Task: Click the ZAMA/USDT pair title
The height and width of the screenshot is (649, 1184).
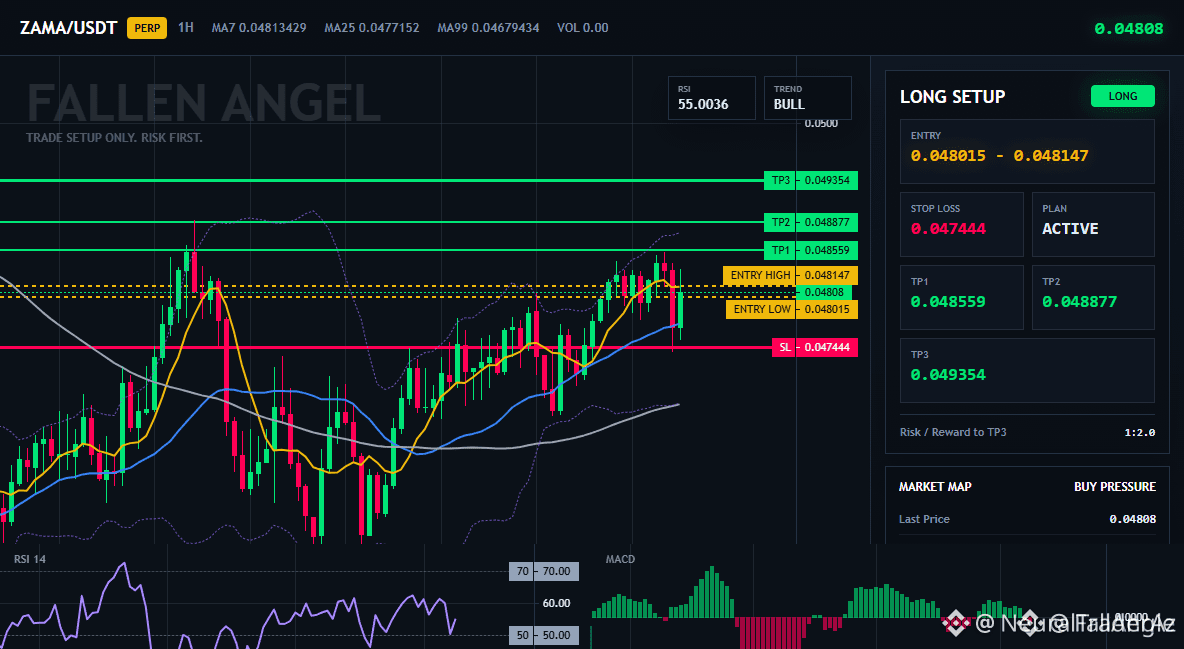Action: click(x=69, y=28)
